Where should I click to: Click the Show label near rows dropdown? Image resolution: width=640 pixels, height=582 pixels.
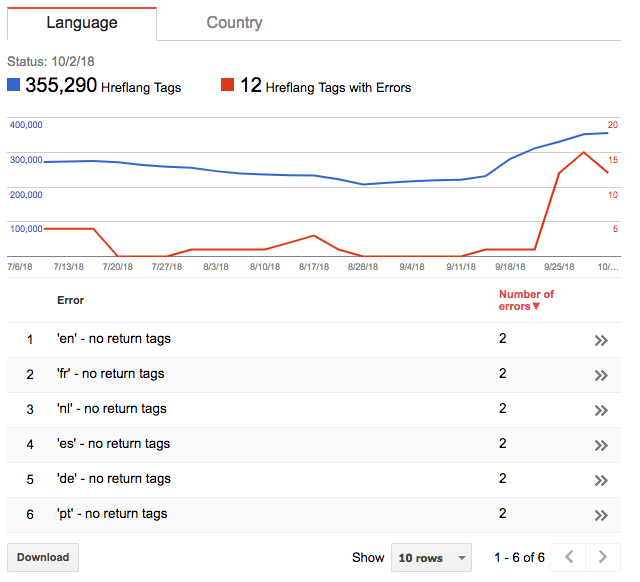click(368, 557)
